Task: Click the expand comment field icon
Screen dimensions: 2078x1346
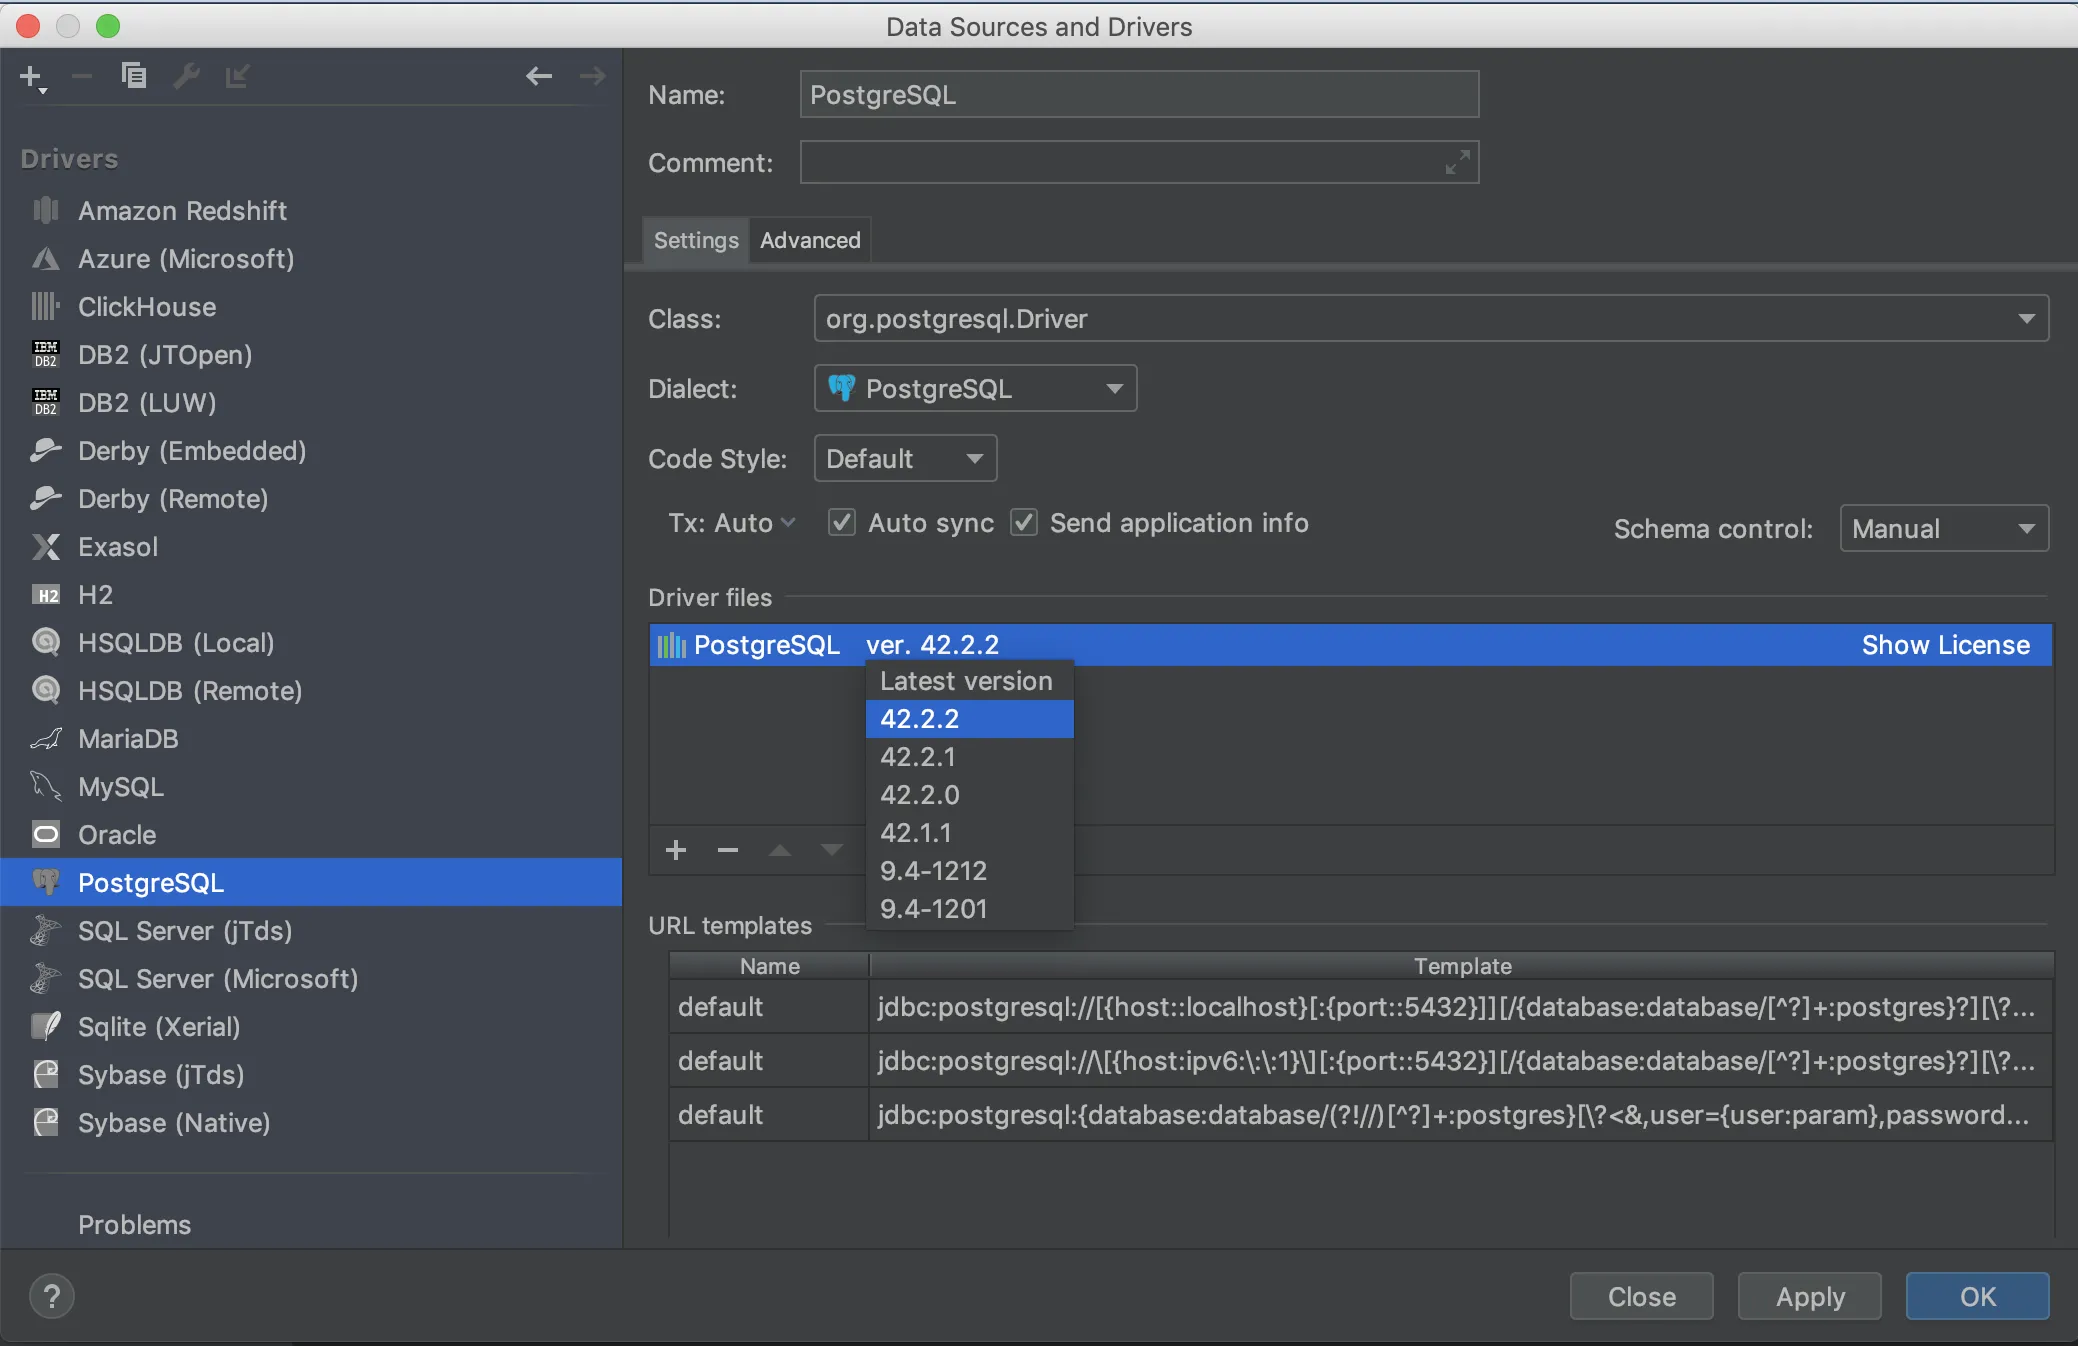Action: 1457,162
